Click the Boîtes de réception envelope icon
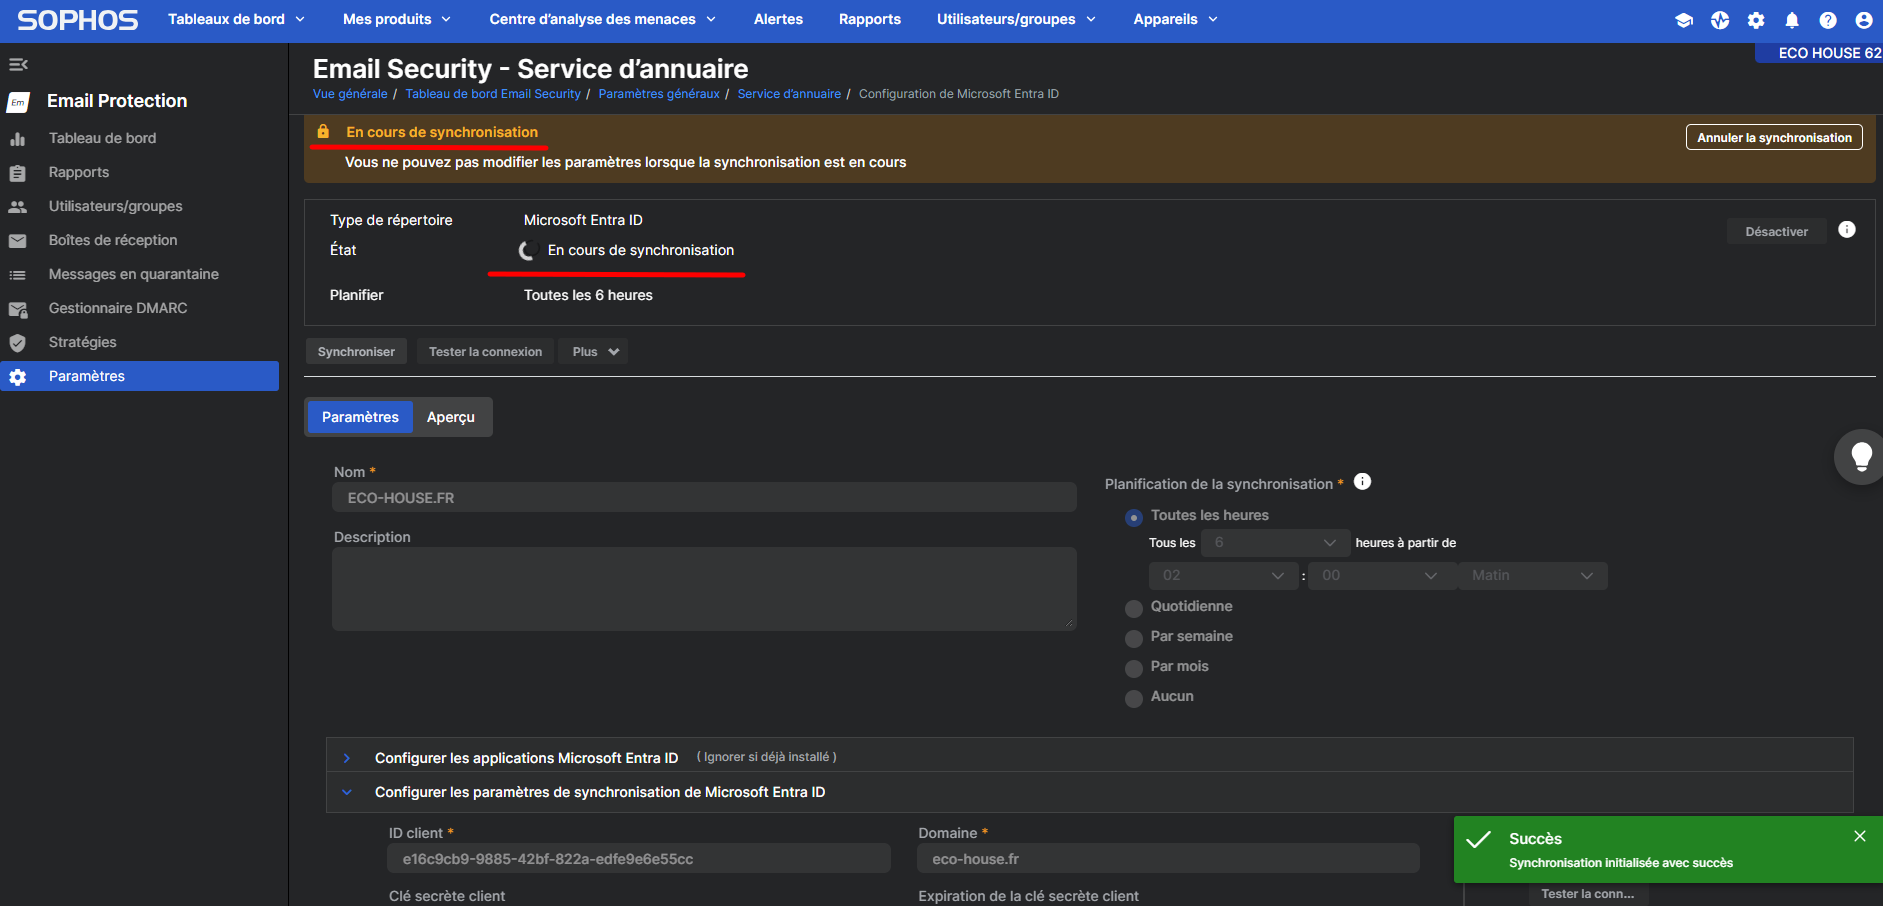1883x906 pixels. point(18,241)
